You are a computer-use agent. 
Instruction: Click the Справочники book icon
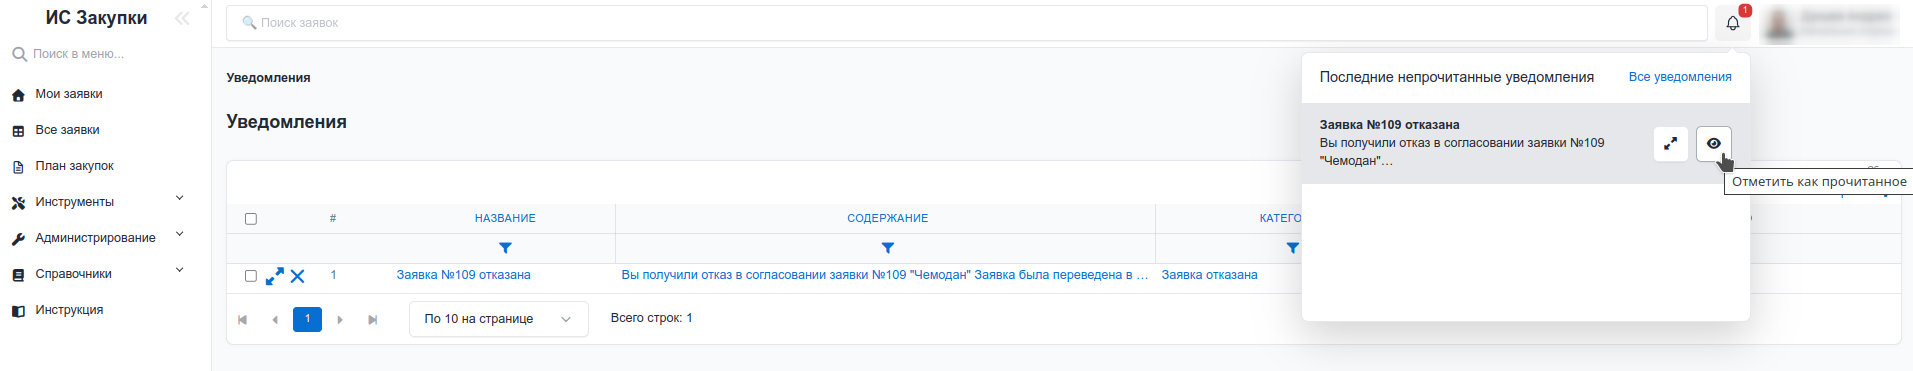coord(18,275)
